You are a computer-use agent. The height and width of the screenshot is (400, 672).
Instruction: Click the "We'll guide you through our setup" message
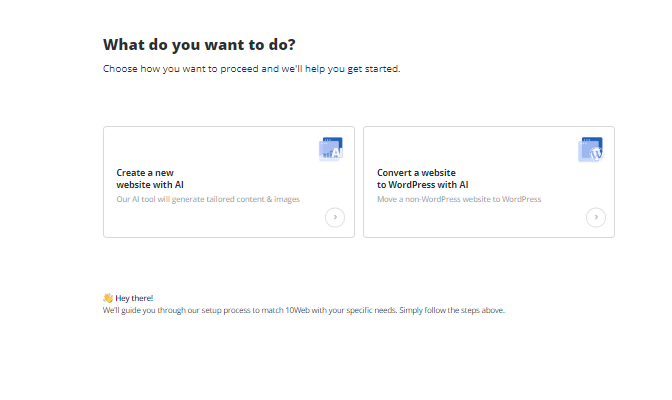tap(304, 310)
